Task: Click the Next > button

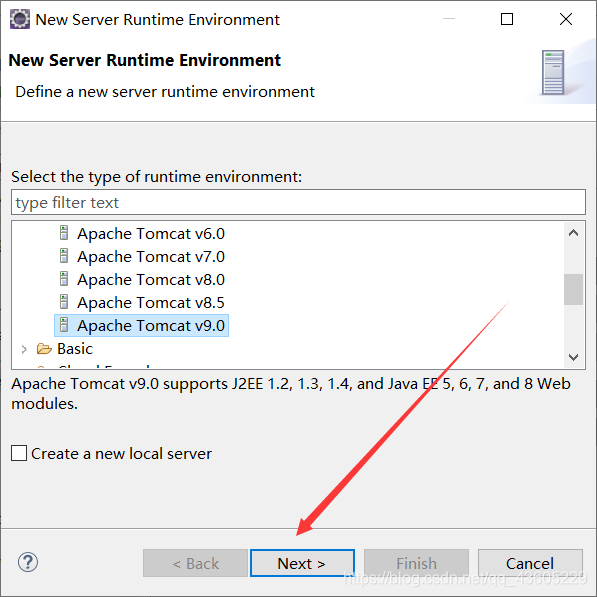Action: (302, 563)
